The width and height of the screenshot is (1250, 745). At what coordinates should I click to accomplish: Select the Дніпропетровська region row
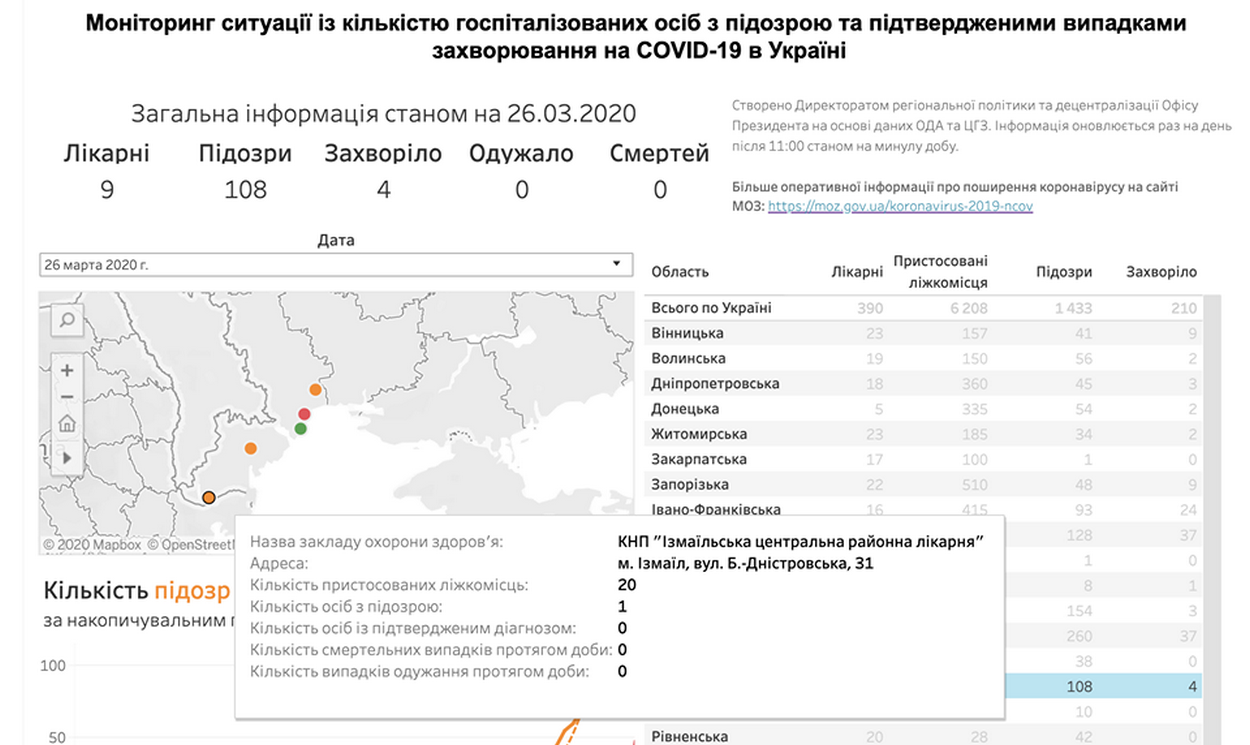[924, 384]
